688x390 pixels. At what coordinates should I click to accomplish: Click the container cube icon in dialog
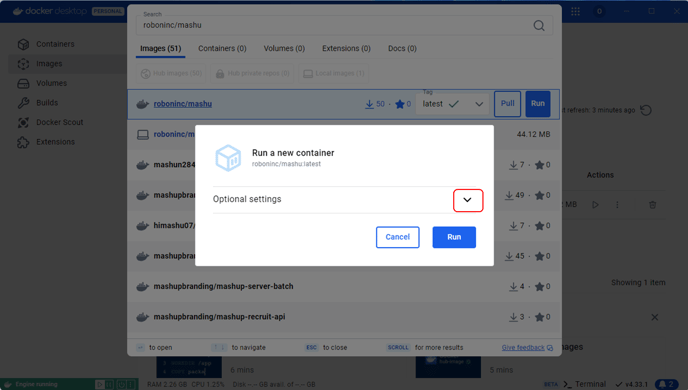click(228, 158)
